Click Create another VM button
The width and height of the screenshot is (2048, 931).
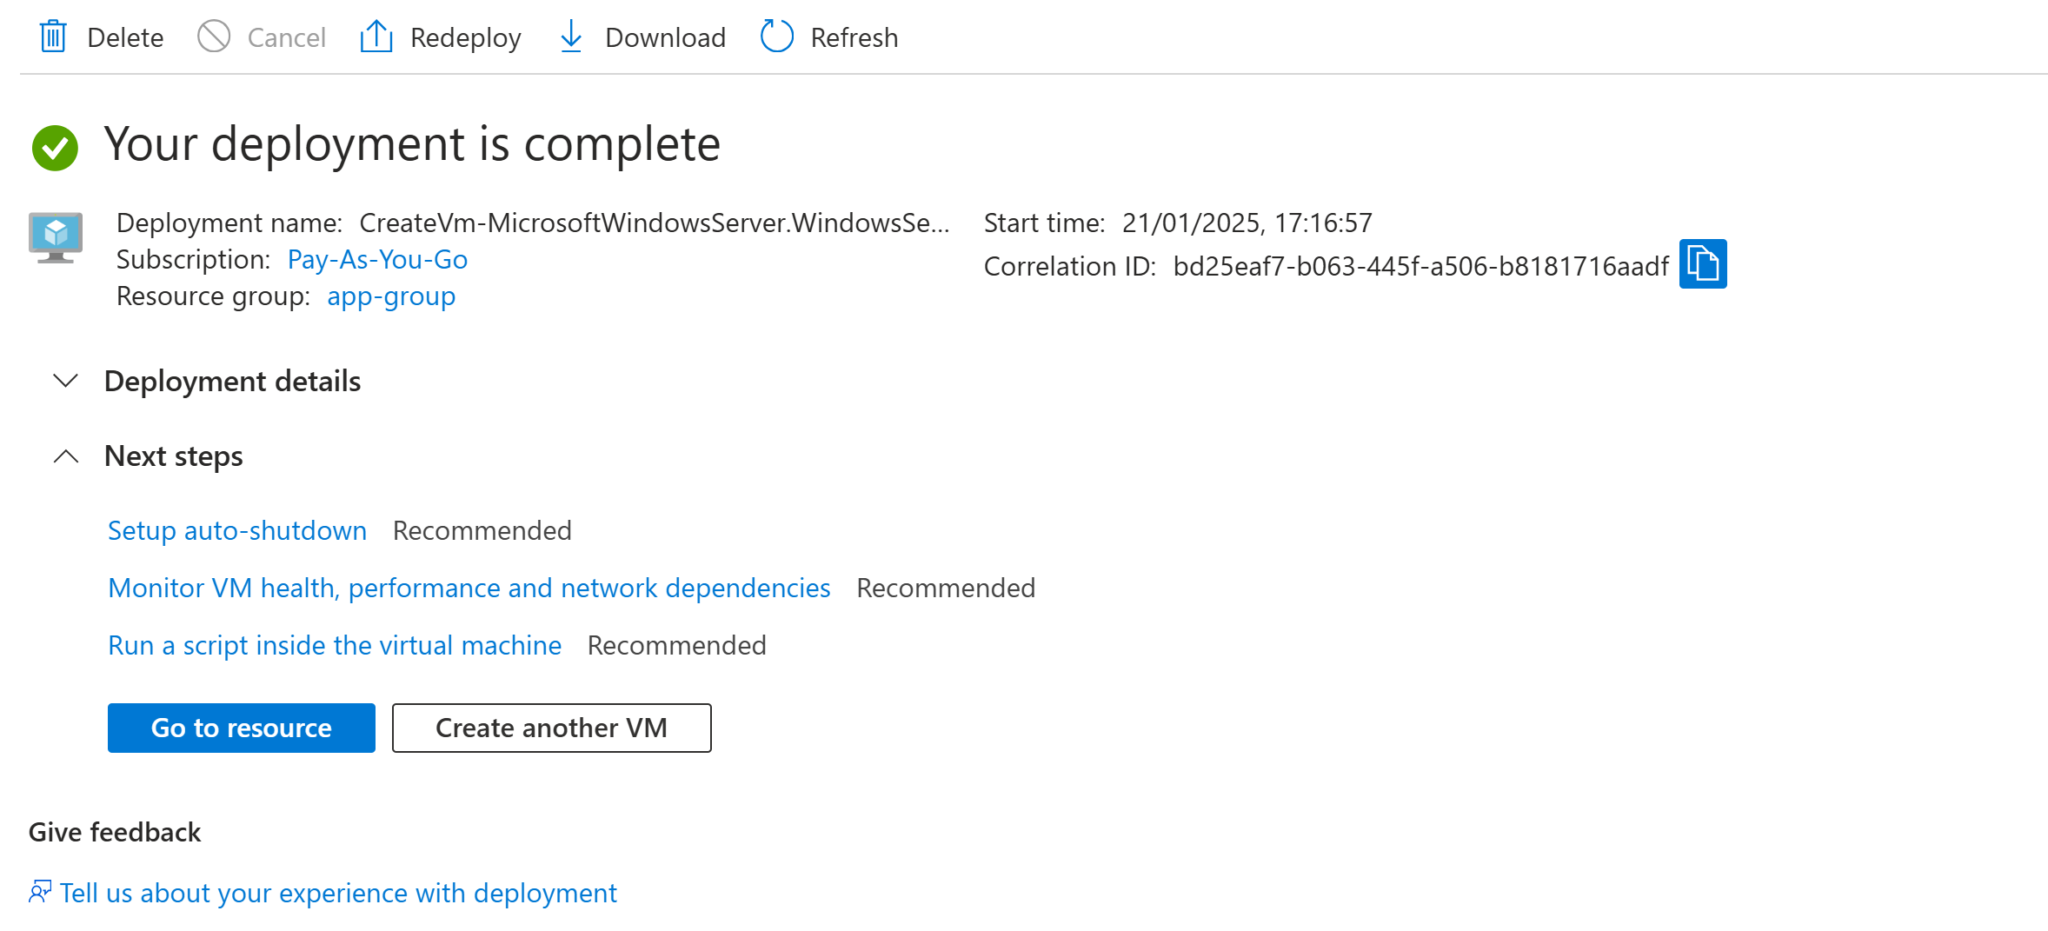pos(551,728)
